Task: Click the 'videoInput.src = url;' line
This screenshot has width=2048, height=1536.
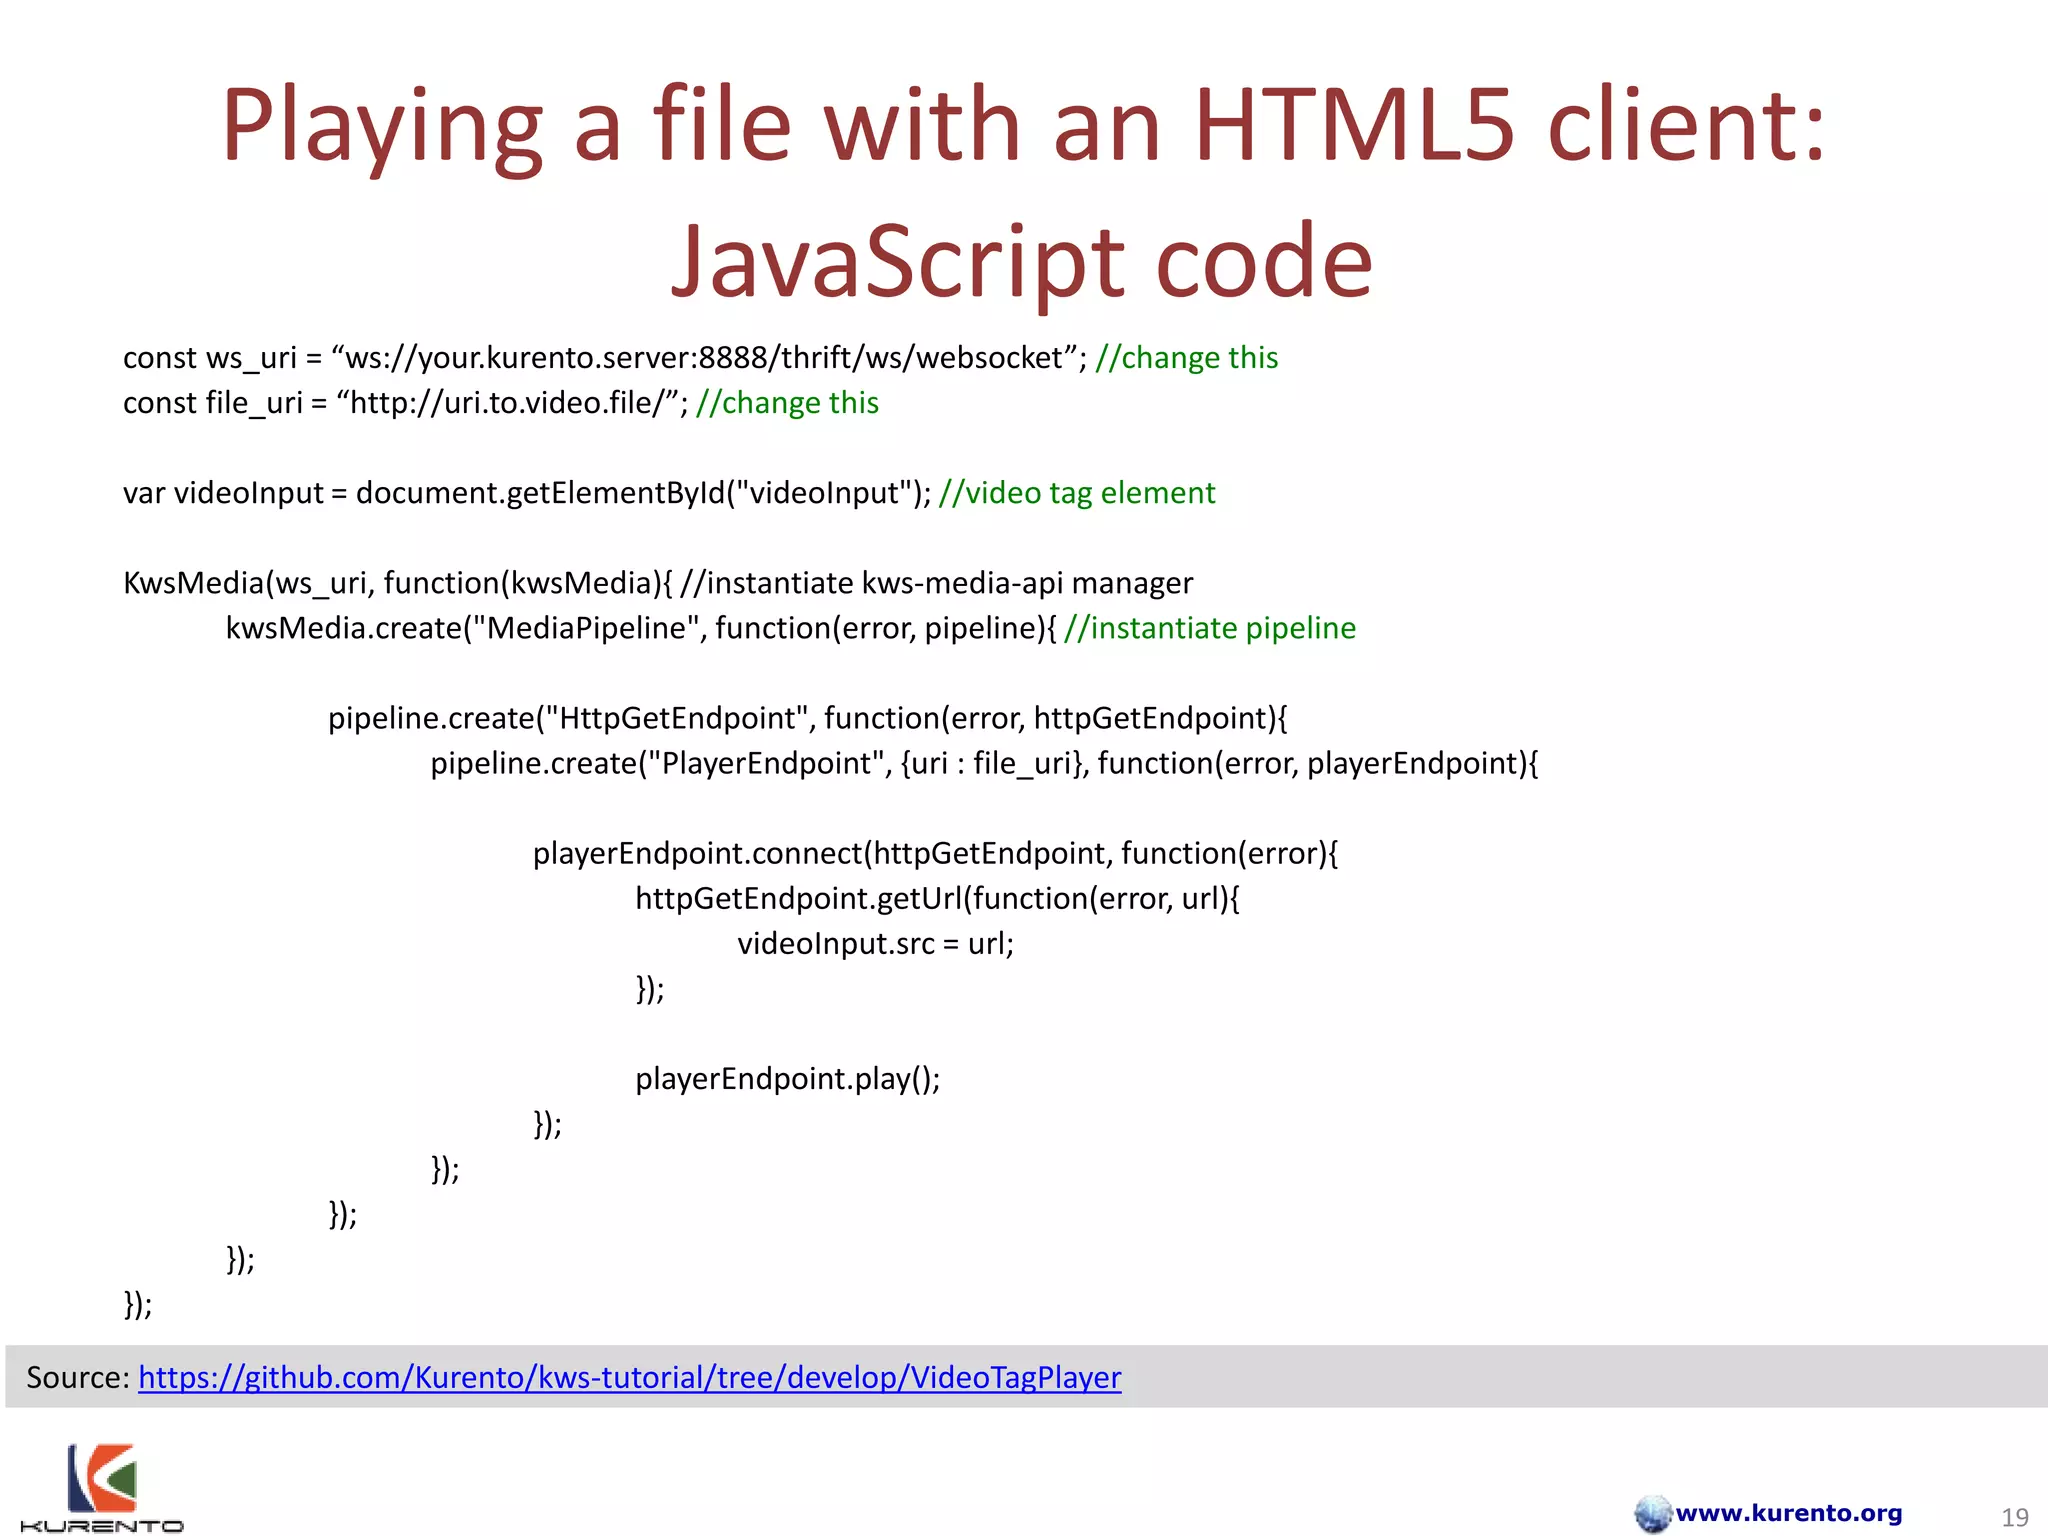Action: coord(875,943)
